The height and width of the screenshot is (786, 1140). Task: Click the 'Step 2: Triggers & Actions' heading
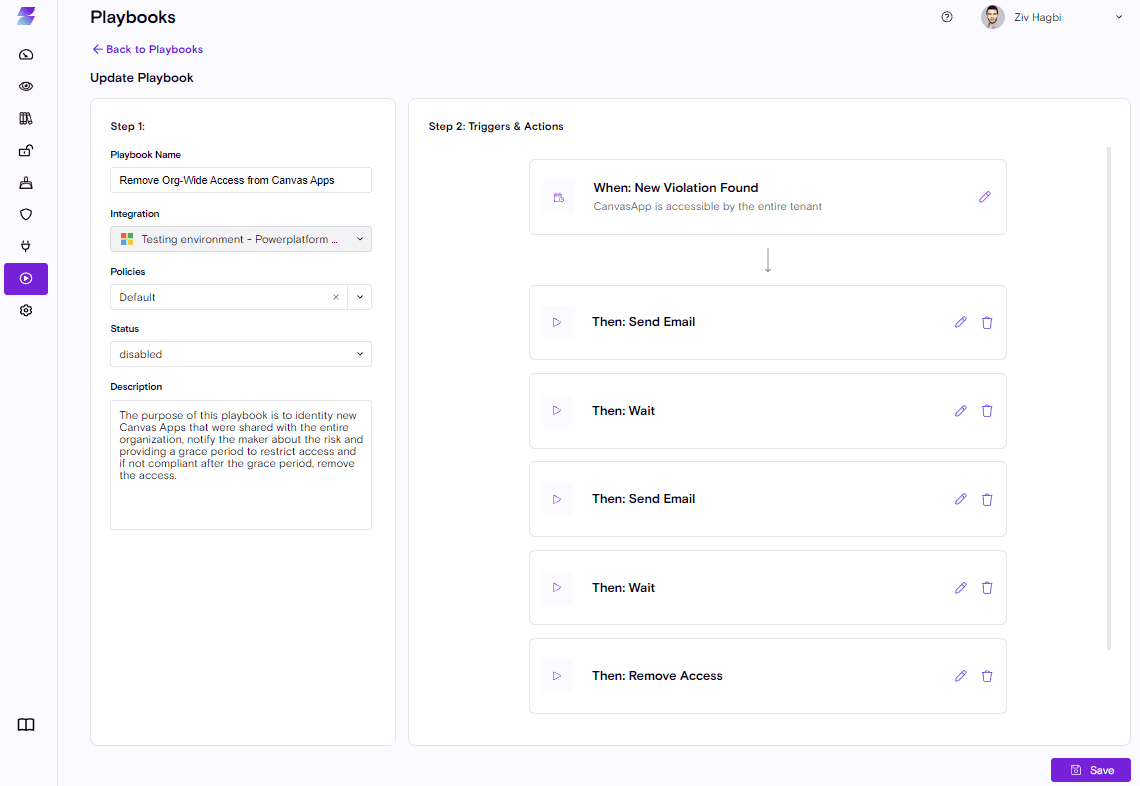[496, 127]
